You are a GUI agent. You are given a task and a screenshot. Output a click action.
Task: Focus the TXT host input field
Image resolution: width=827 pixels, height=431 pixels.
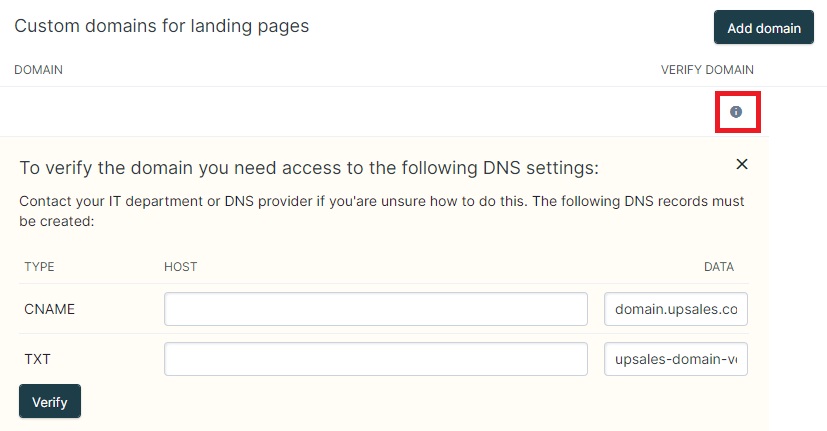[376, 359]
